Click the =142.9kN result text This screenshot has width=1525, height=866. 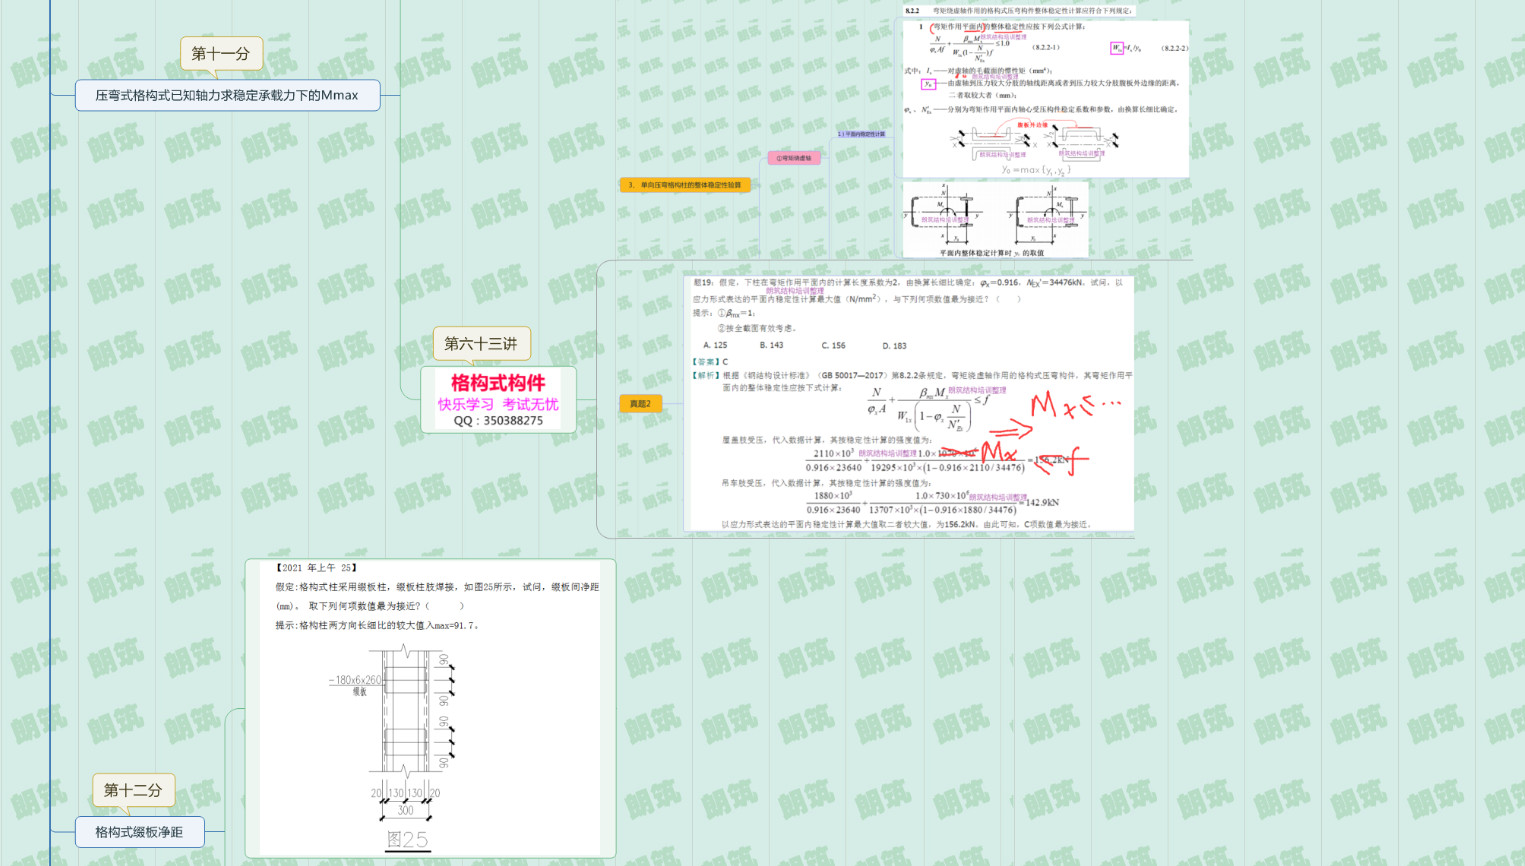[x=1041, y=503]
